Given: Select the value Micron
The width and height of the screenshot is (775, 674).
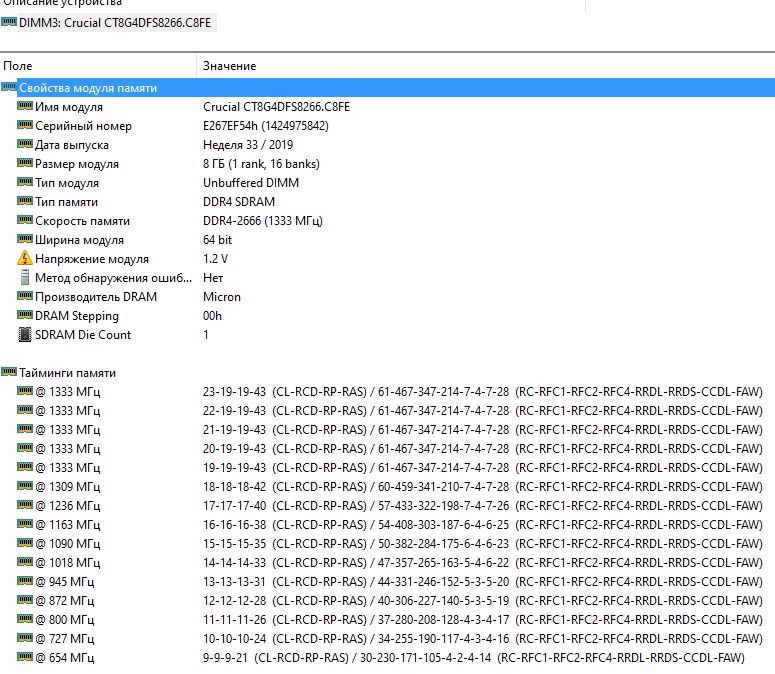Looking at the screenshot, I should click(221, 296).
